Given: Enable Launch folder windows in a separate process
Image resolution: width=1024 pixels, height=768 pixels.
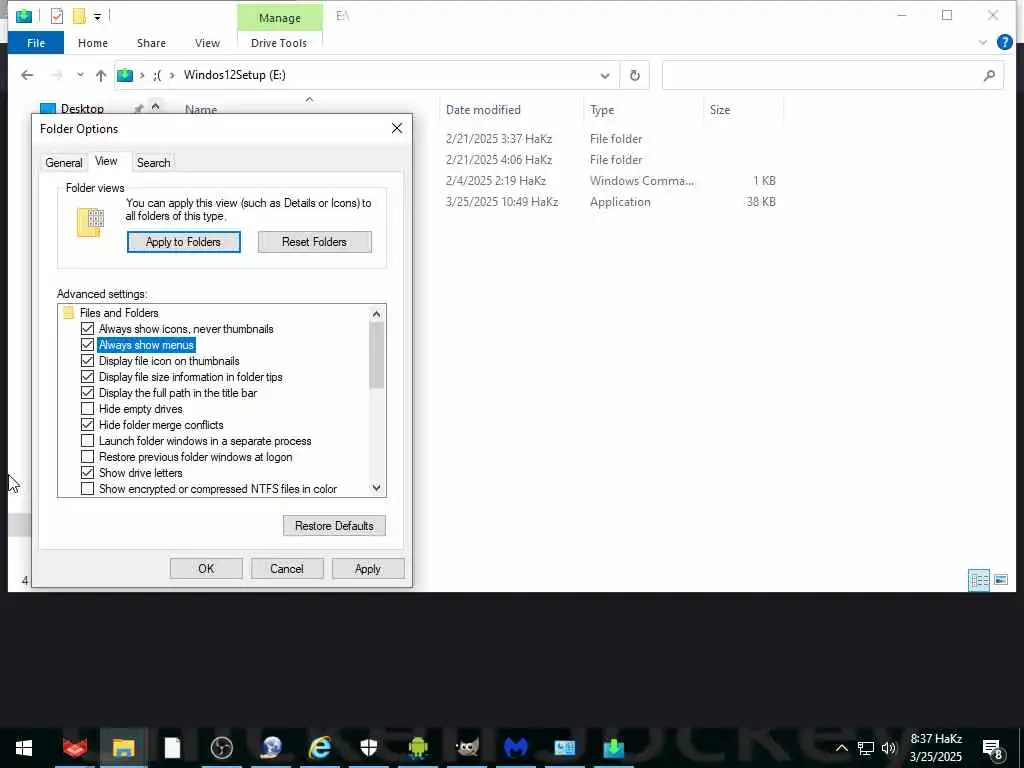Looking at the screenshot, I should coord(88,441).
